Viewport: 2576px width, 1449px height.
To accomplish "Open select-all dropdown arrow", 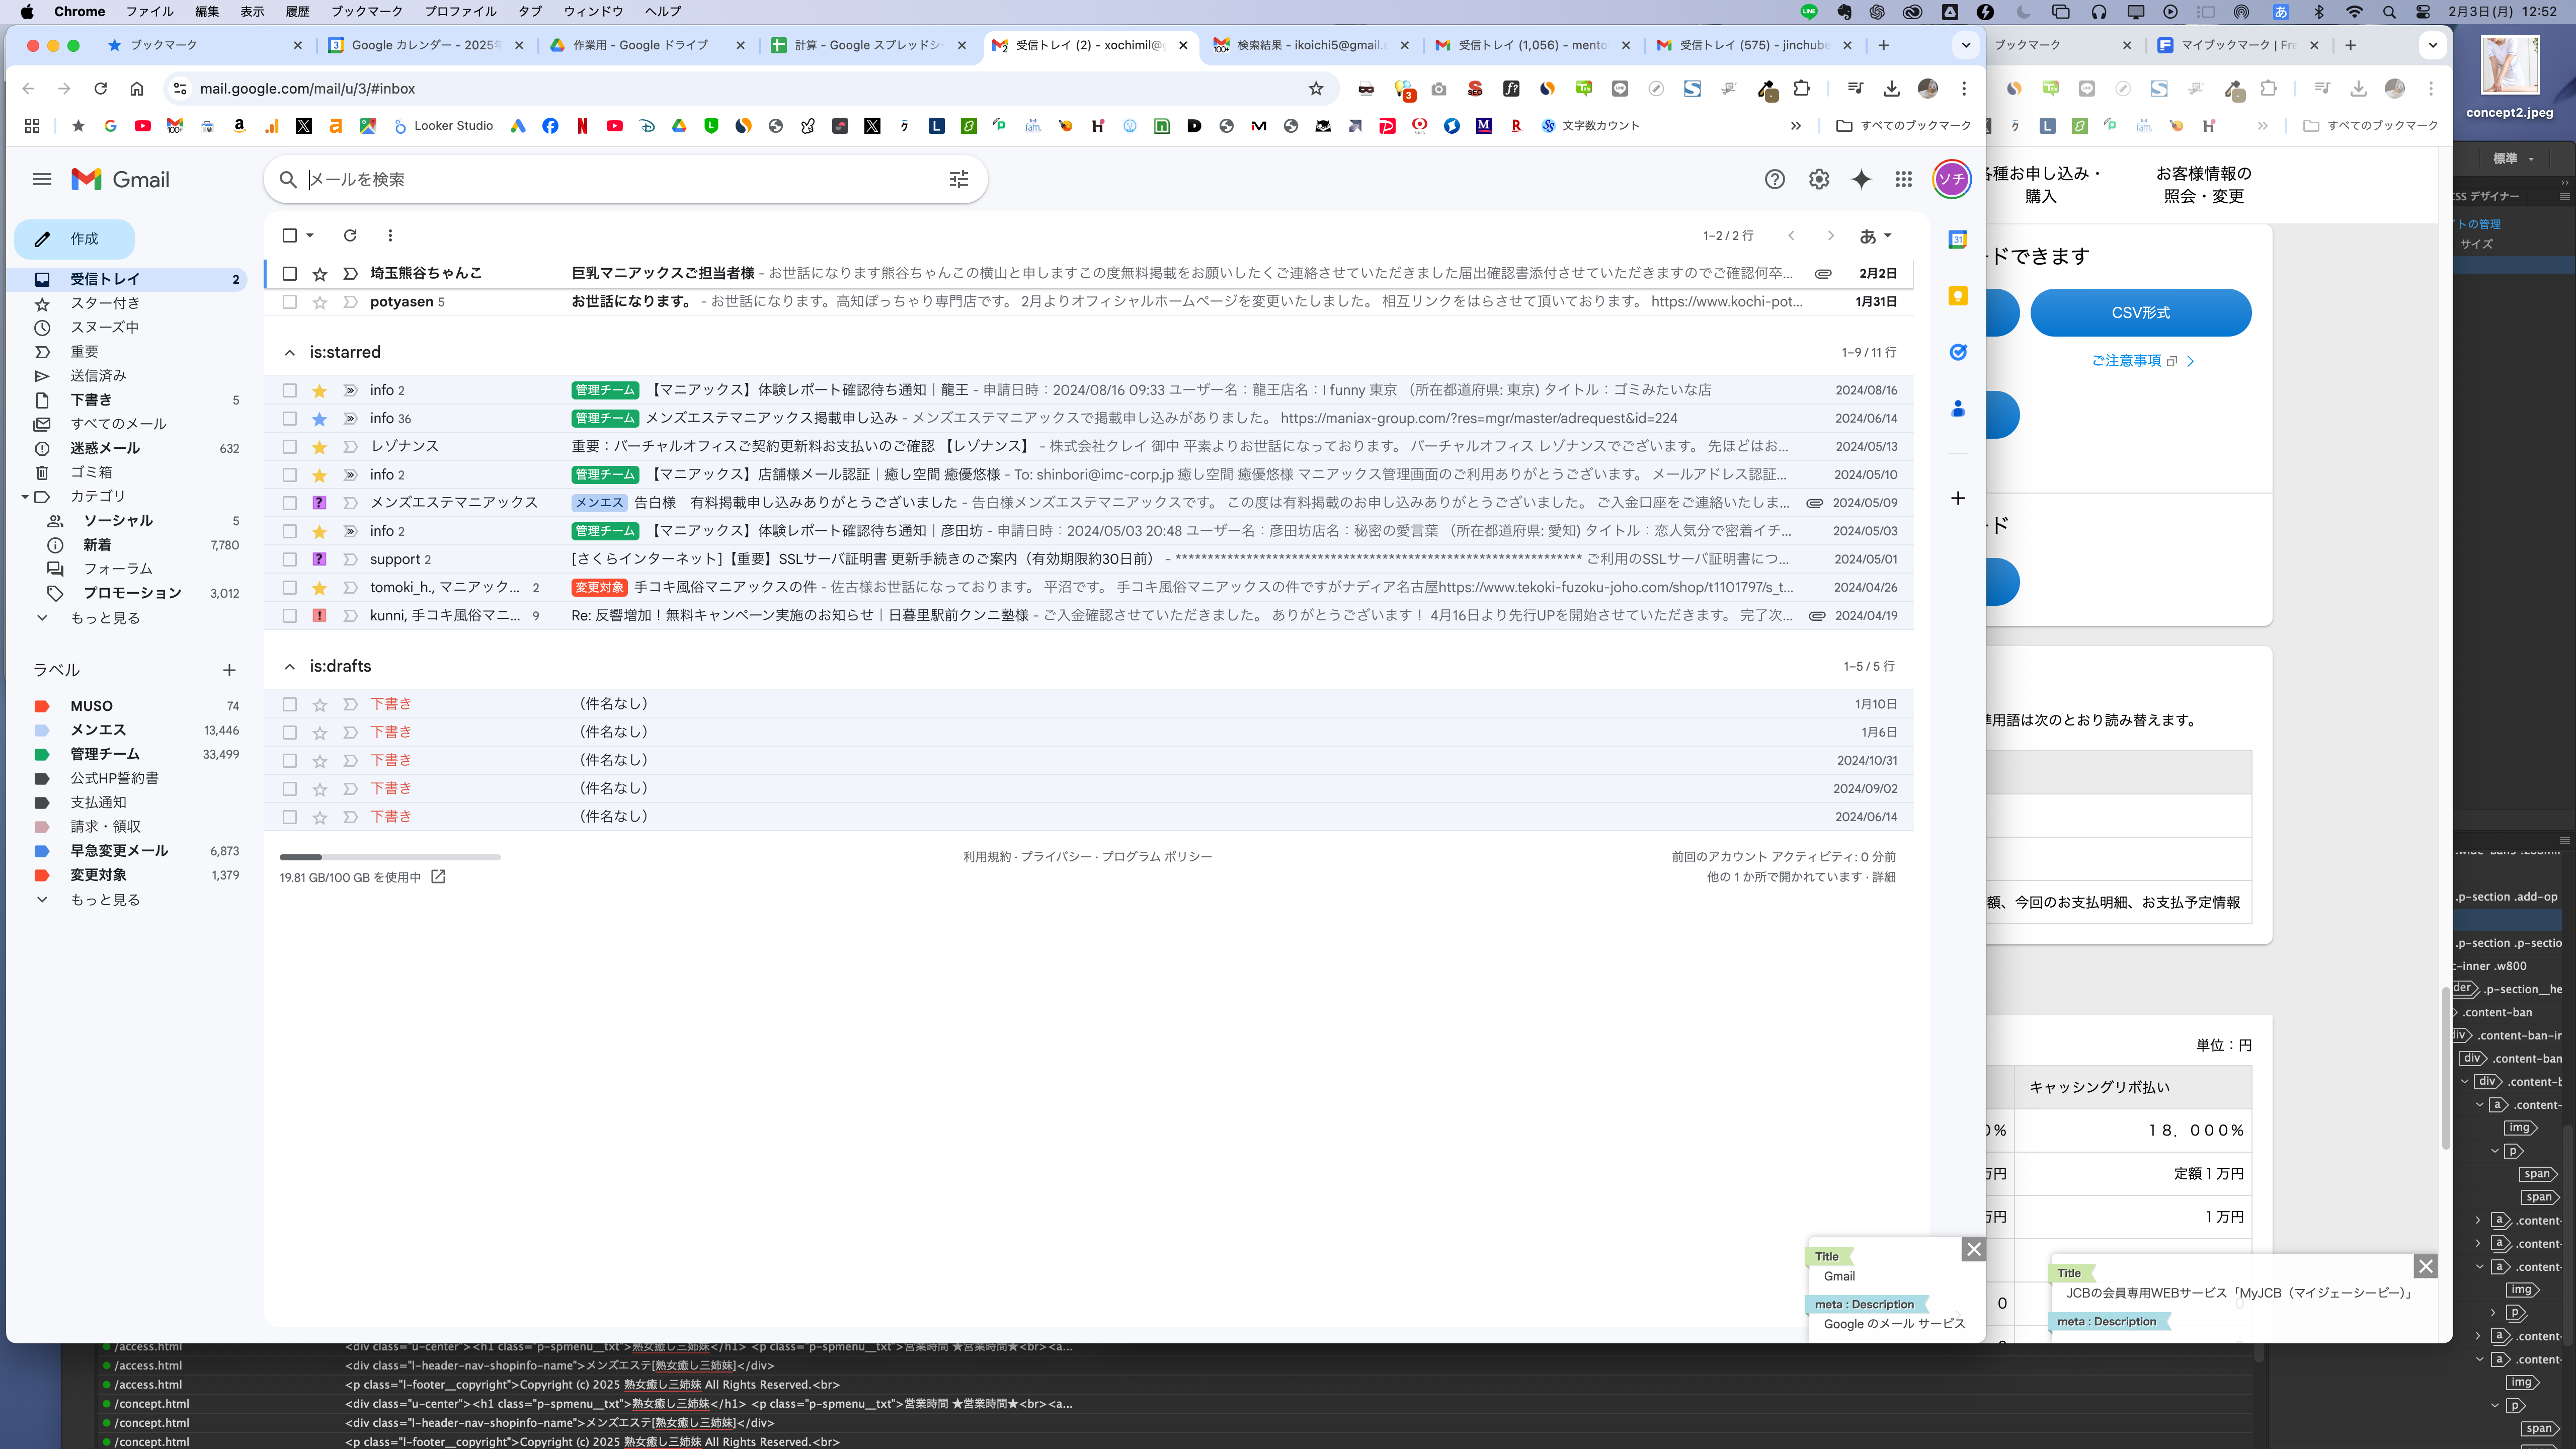I will (x=310, y=235).
